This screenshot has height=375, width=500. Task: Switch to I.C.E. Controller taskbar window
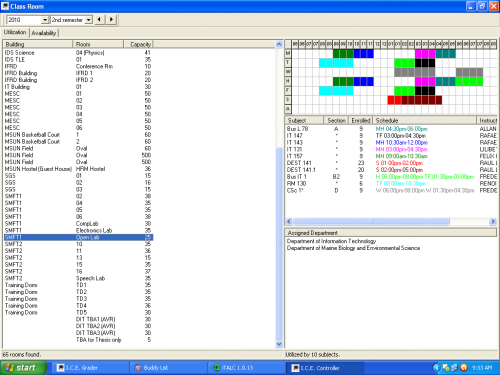point(325,368)
